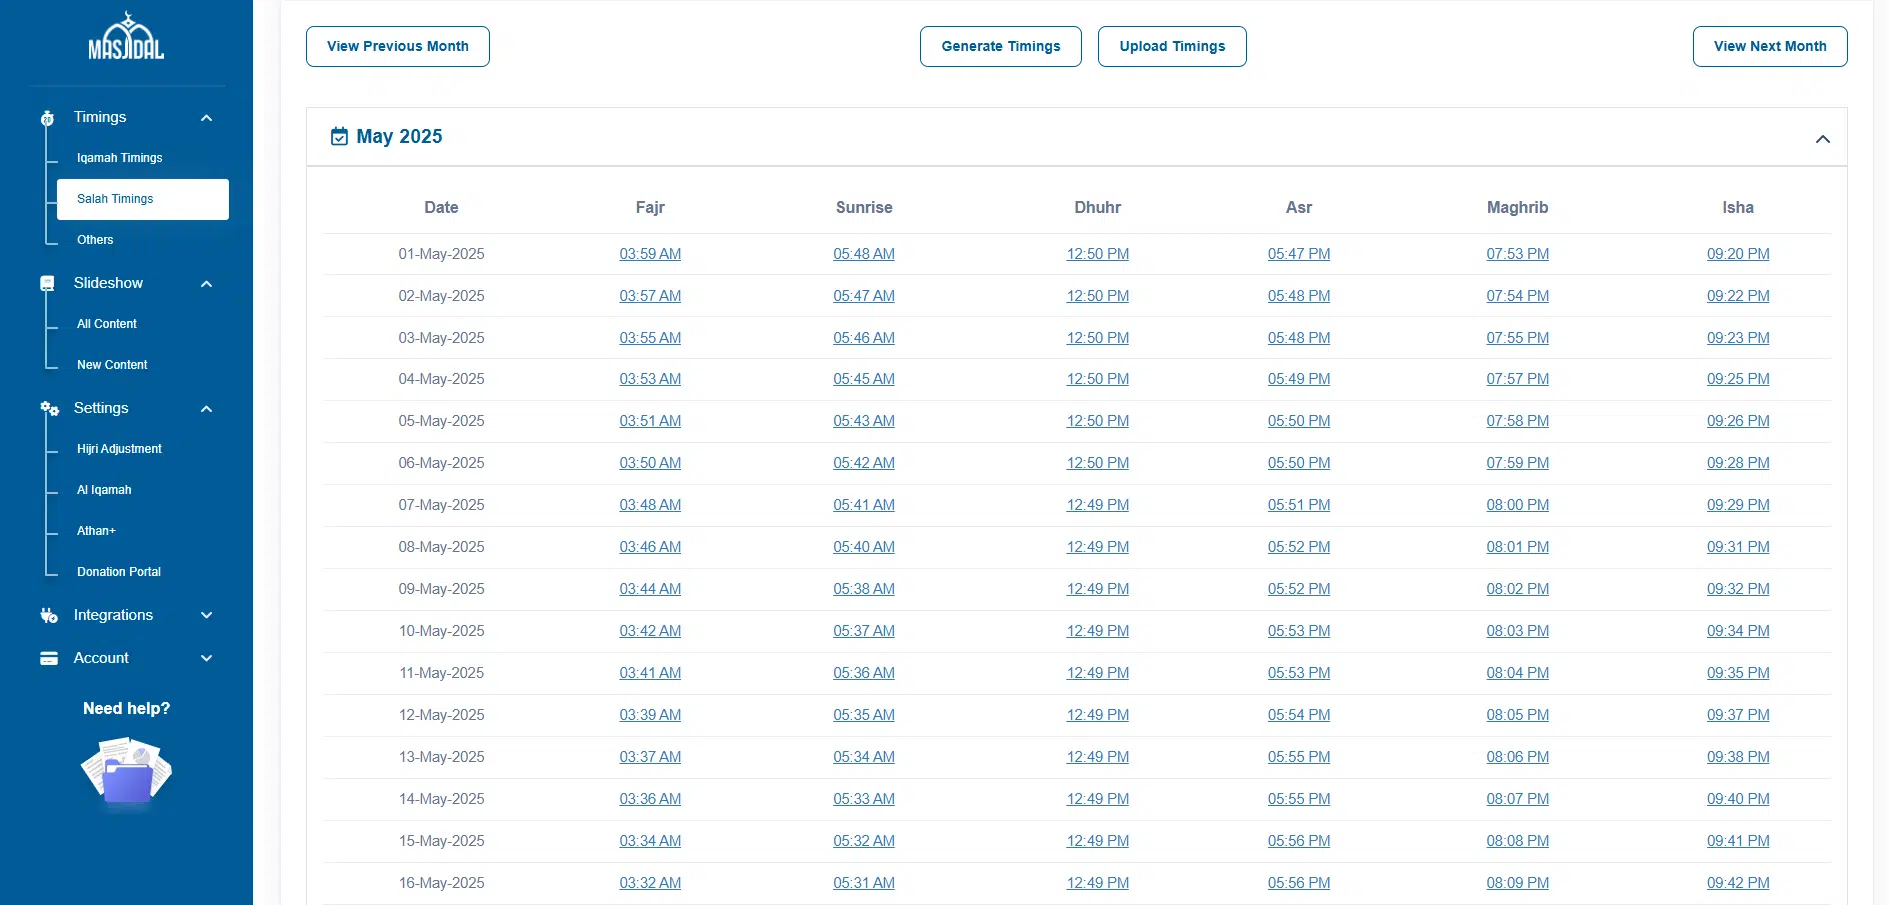
Task: Open Iqamah Timings in the sidebar
Action: coord(119,158)
